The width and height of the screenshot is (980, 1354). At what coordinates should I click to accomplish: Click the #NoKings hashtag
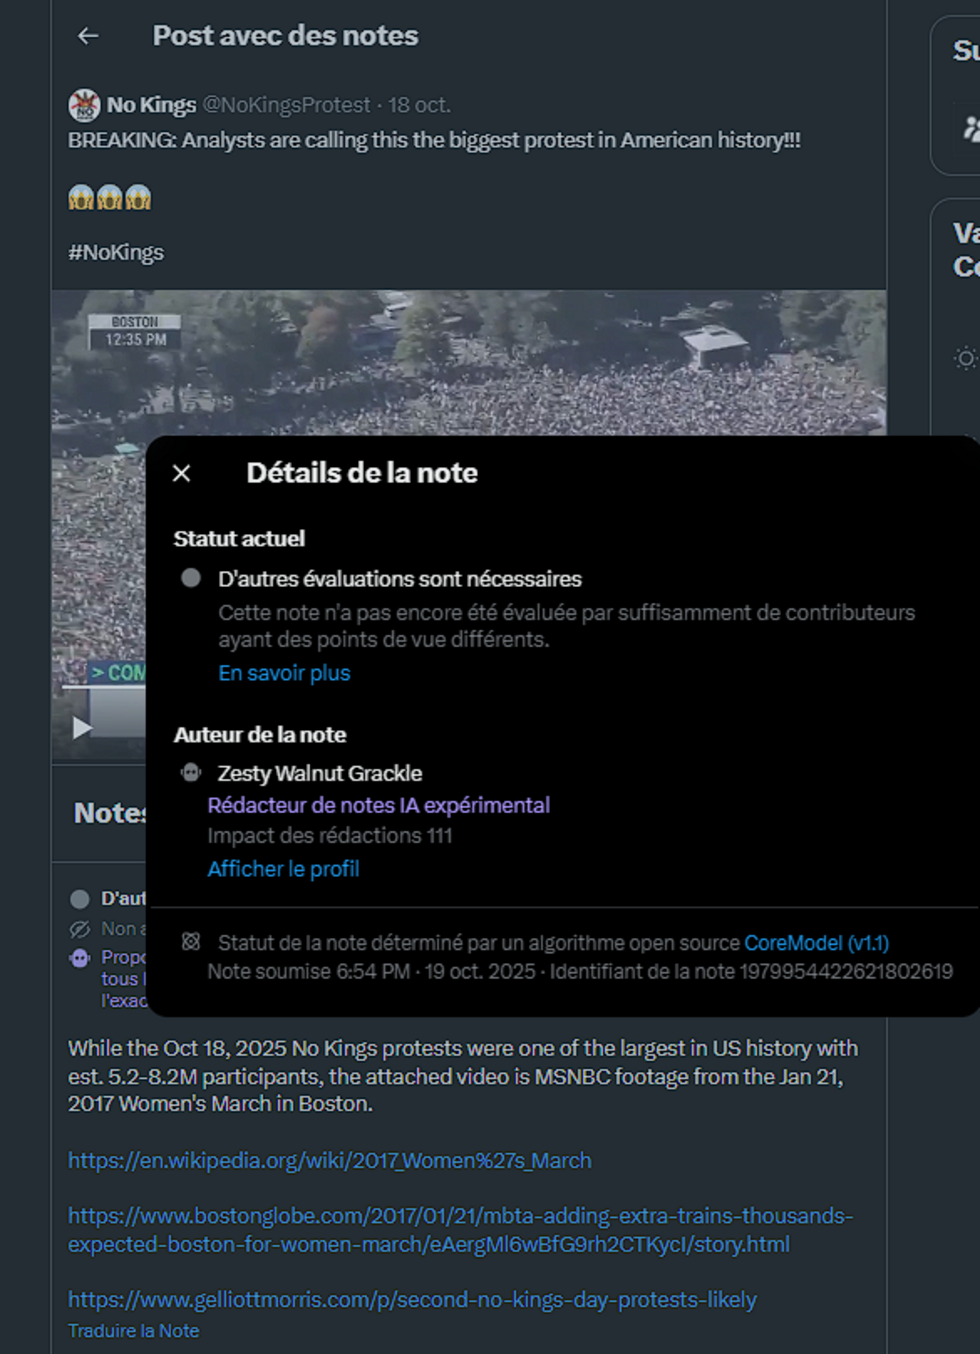(x=116, y=252)
